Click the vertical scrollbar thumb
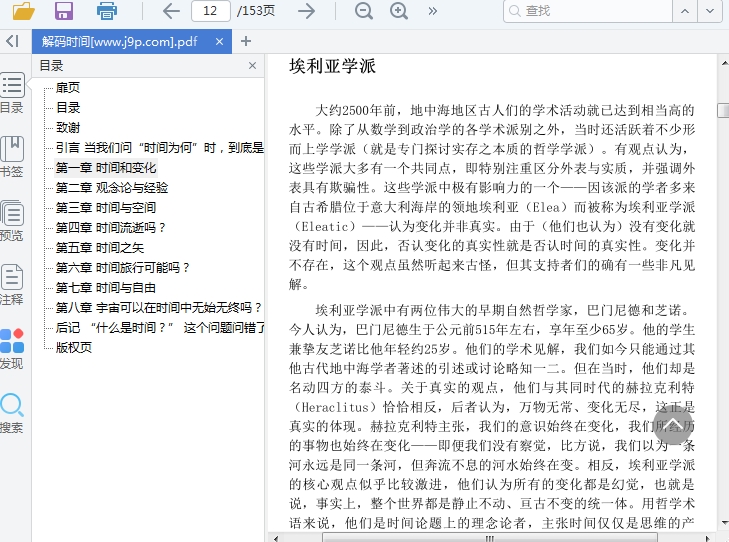 724,110
